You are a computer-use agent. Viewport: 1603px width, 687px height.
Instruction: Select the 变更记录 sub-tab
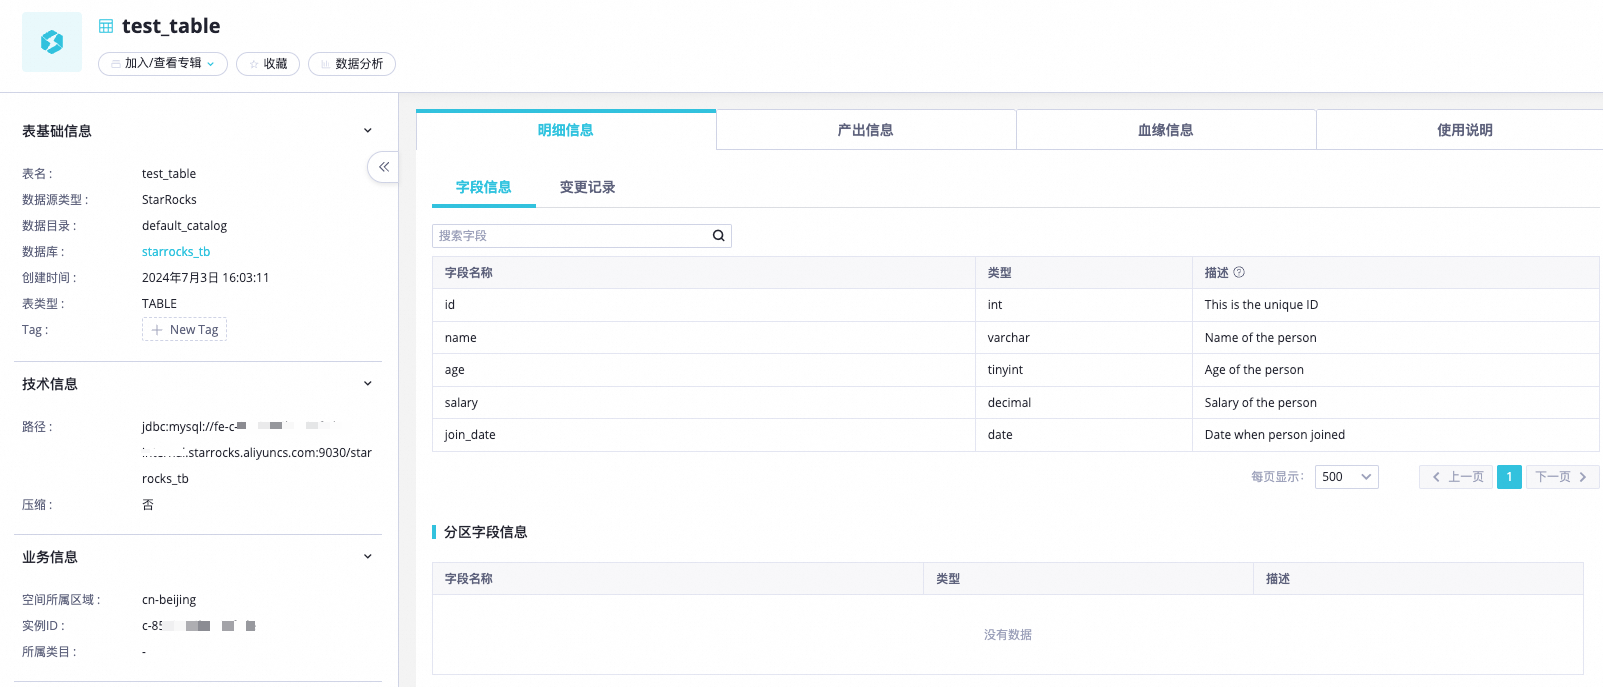tap(588, 187)
